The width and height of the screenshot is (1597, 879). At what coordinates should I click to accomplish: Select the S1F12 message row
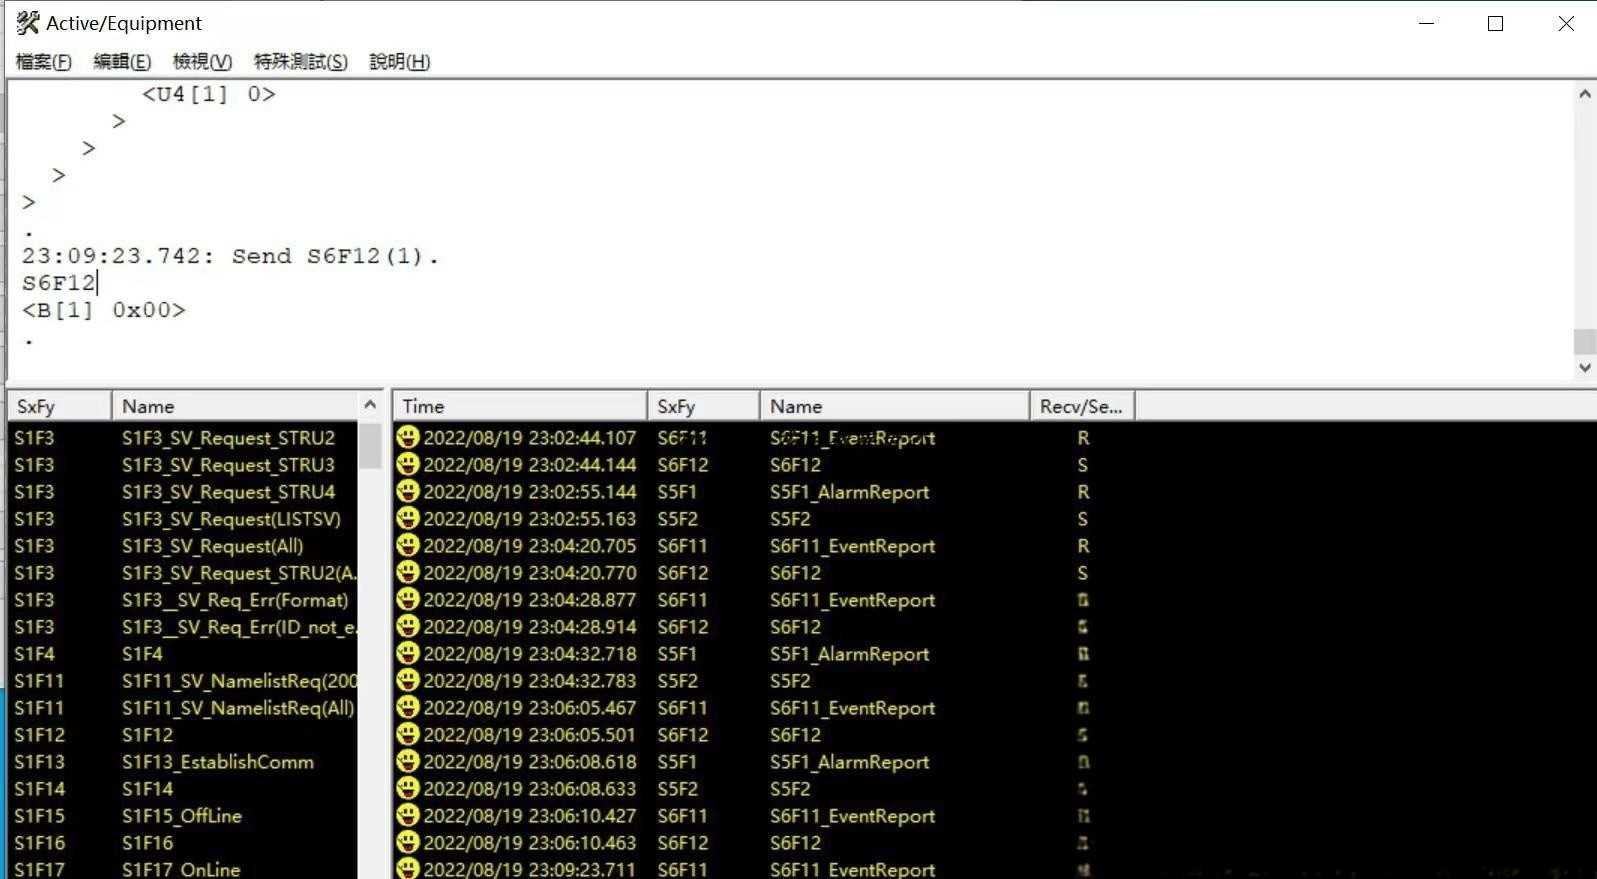point(183,735)
